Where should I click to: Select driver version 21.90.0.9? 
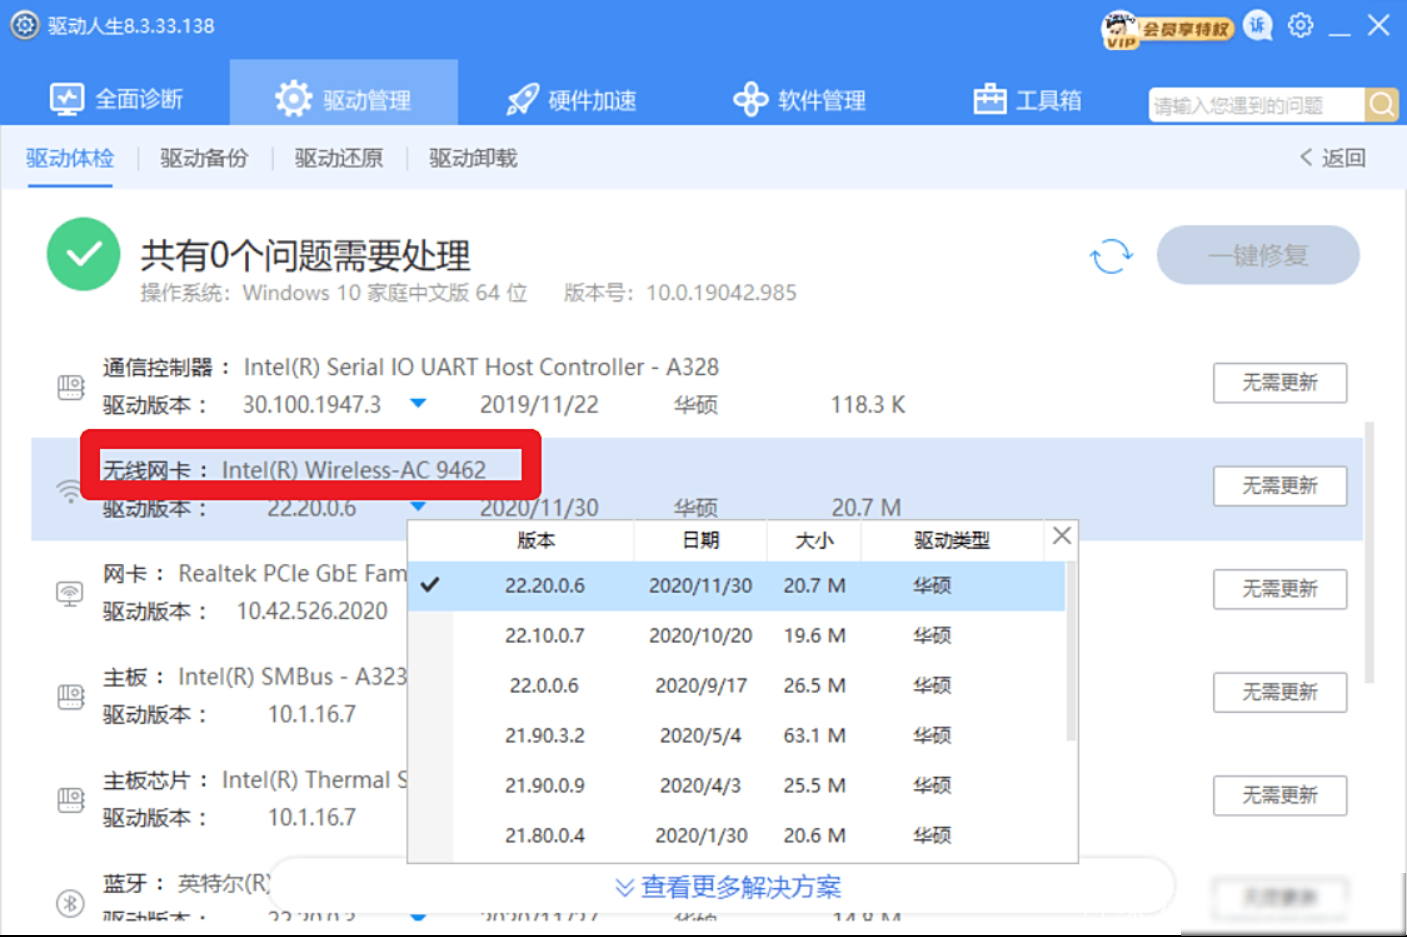736,786
